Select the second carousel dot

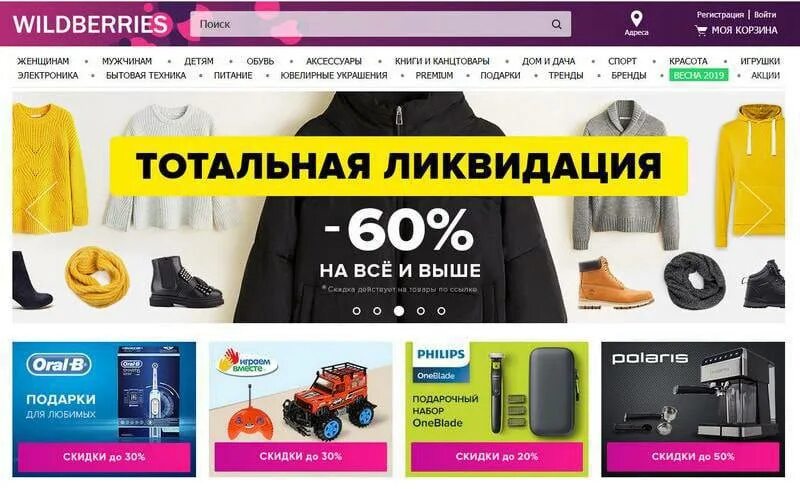point(377,311)
